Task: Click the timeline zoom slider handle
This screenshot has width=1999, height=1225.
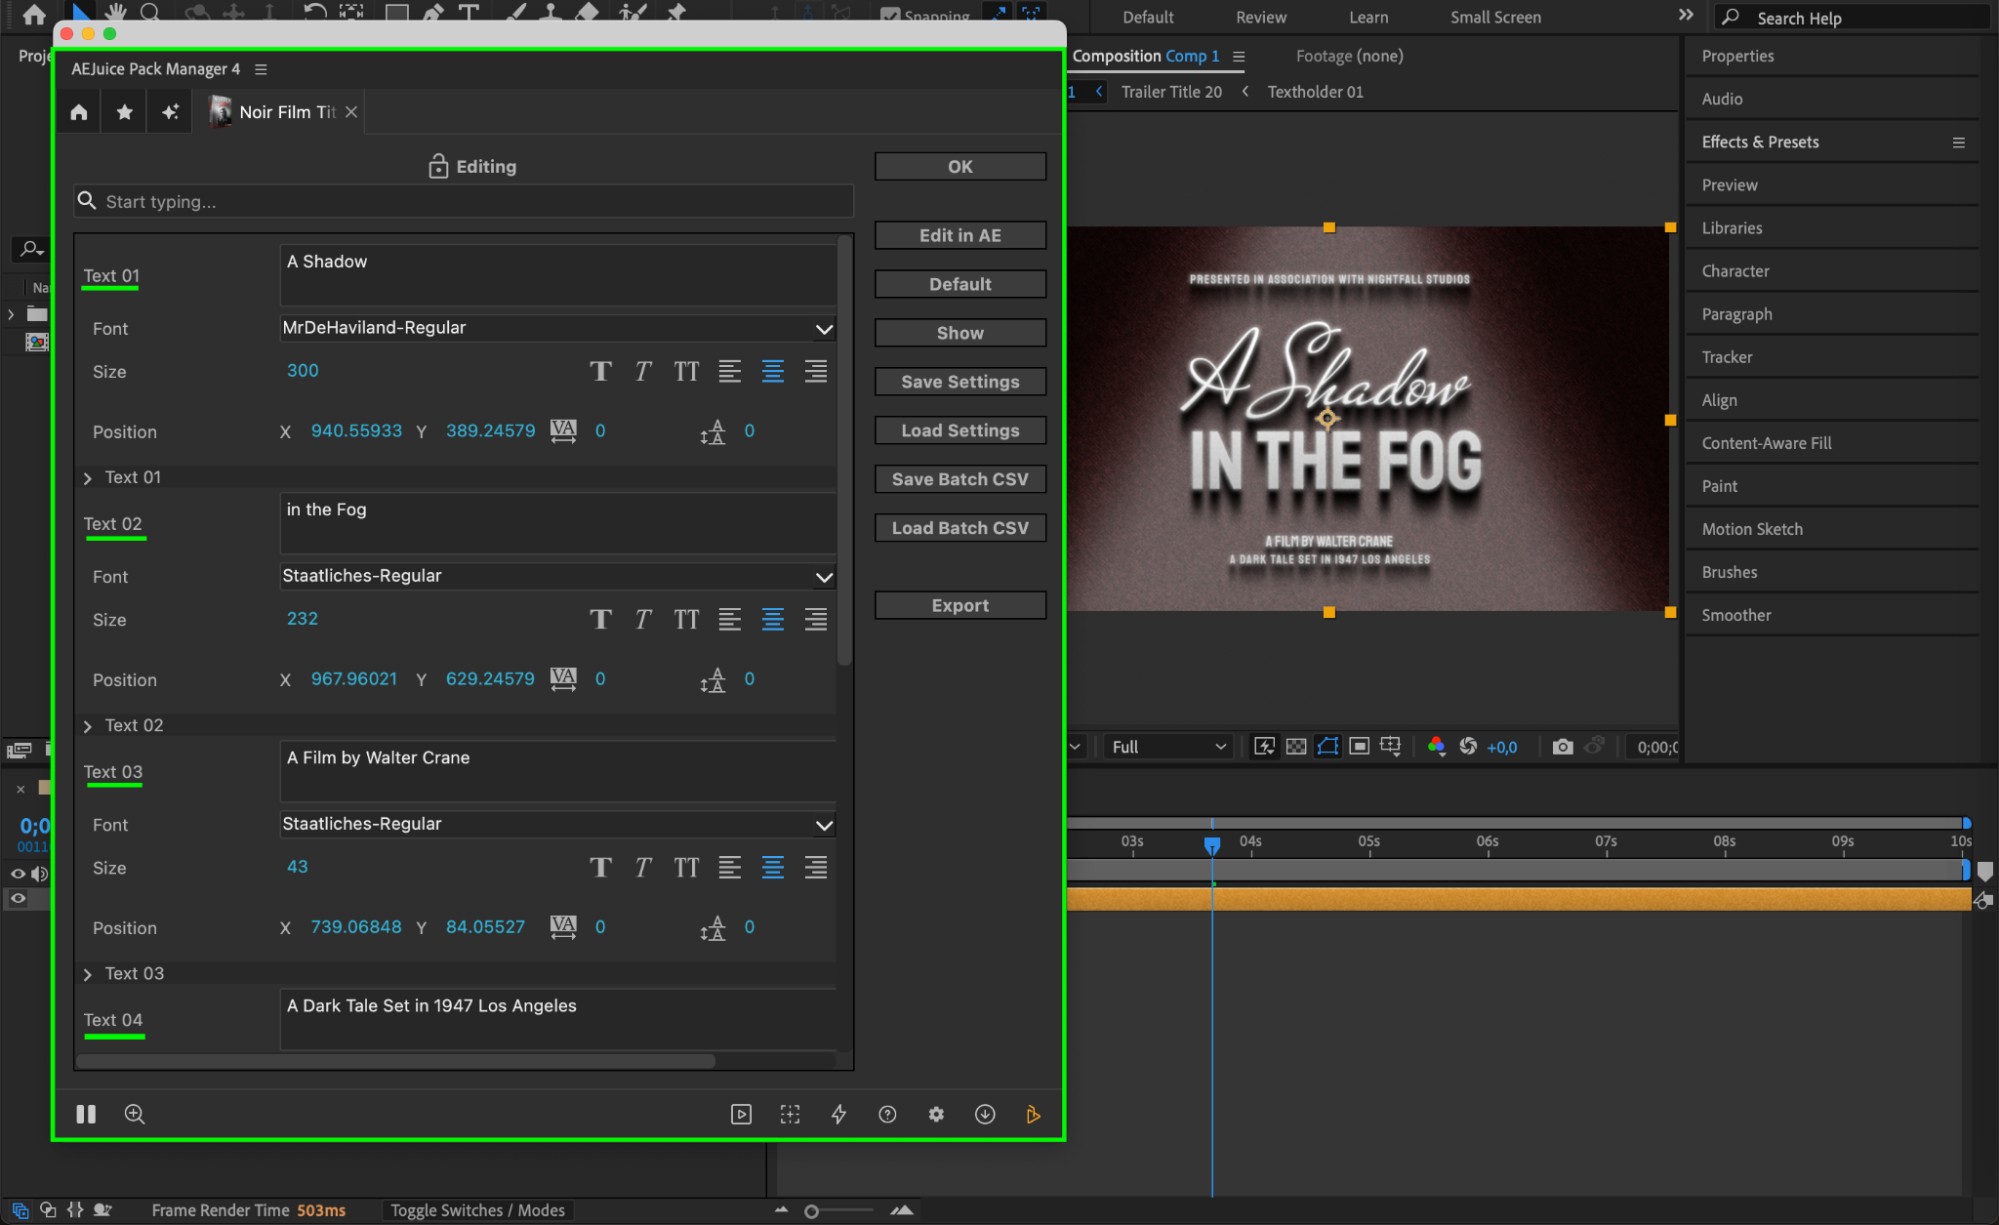Action: 812,1211
